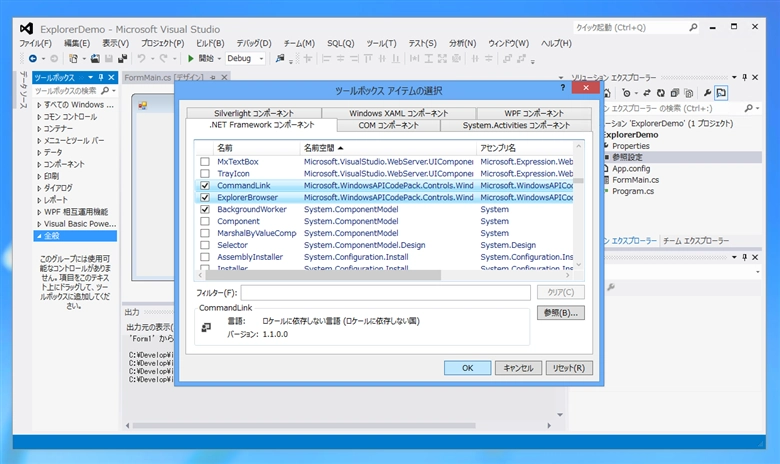The image size is (780, 464).
Task: Click the Toolbox search magnifier icon
Action: tap(105, 91)
